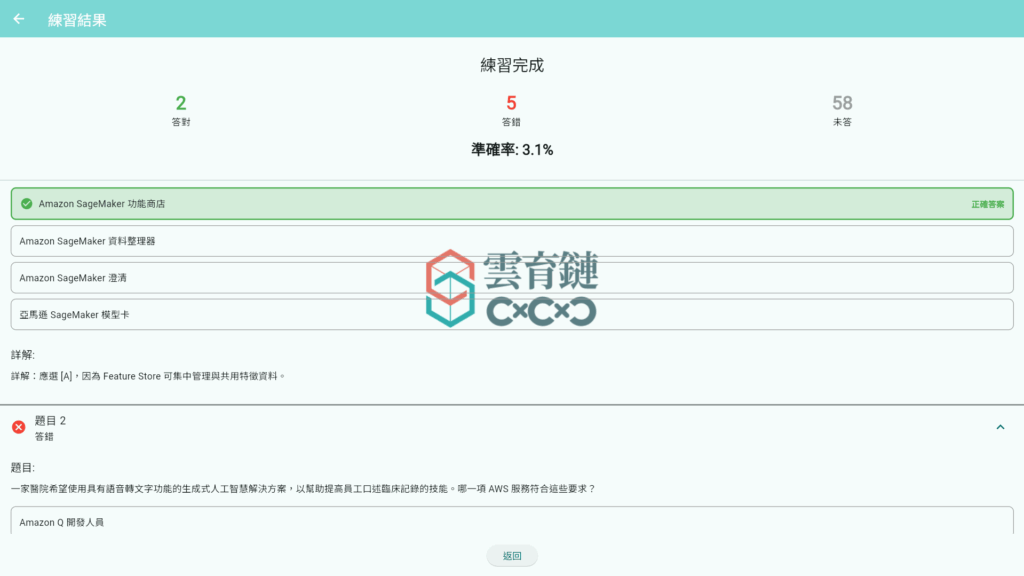Click the green 答對 count of 2
Viewport: 1024px width, 576px height.
pos(181,103)
